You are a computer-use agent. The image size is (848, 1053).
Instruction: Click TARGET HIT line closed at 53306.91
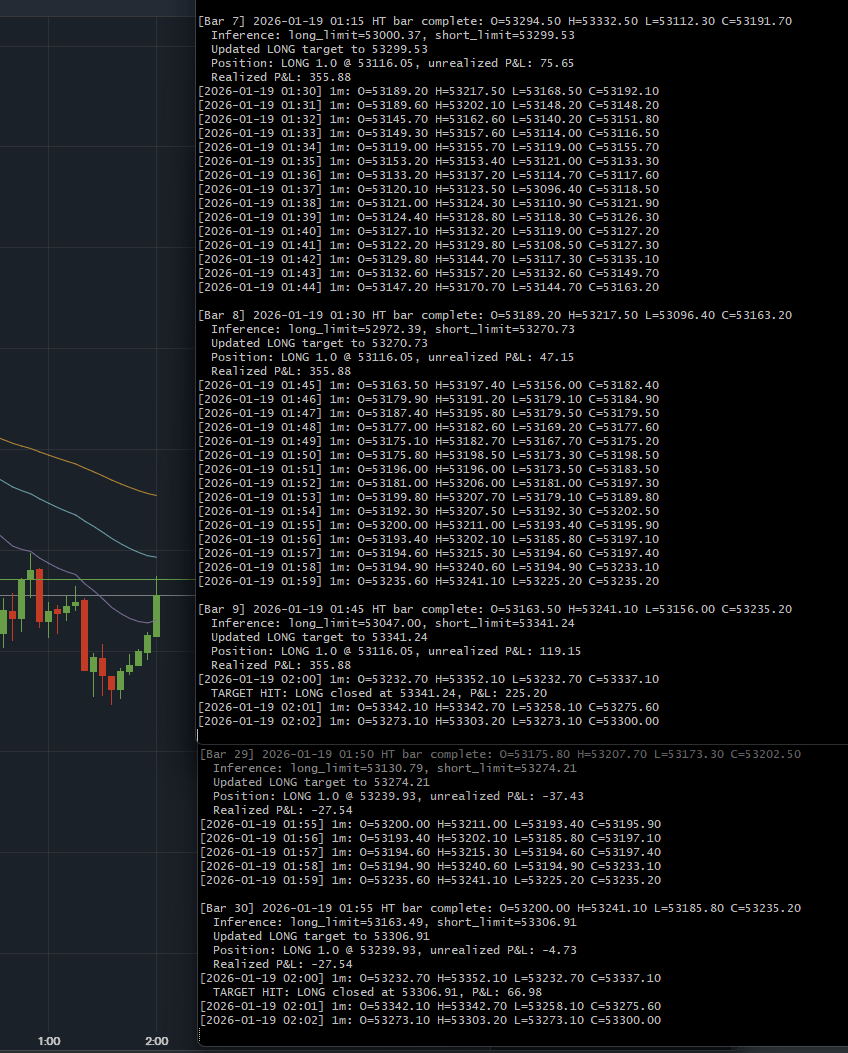[379, 991]
